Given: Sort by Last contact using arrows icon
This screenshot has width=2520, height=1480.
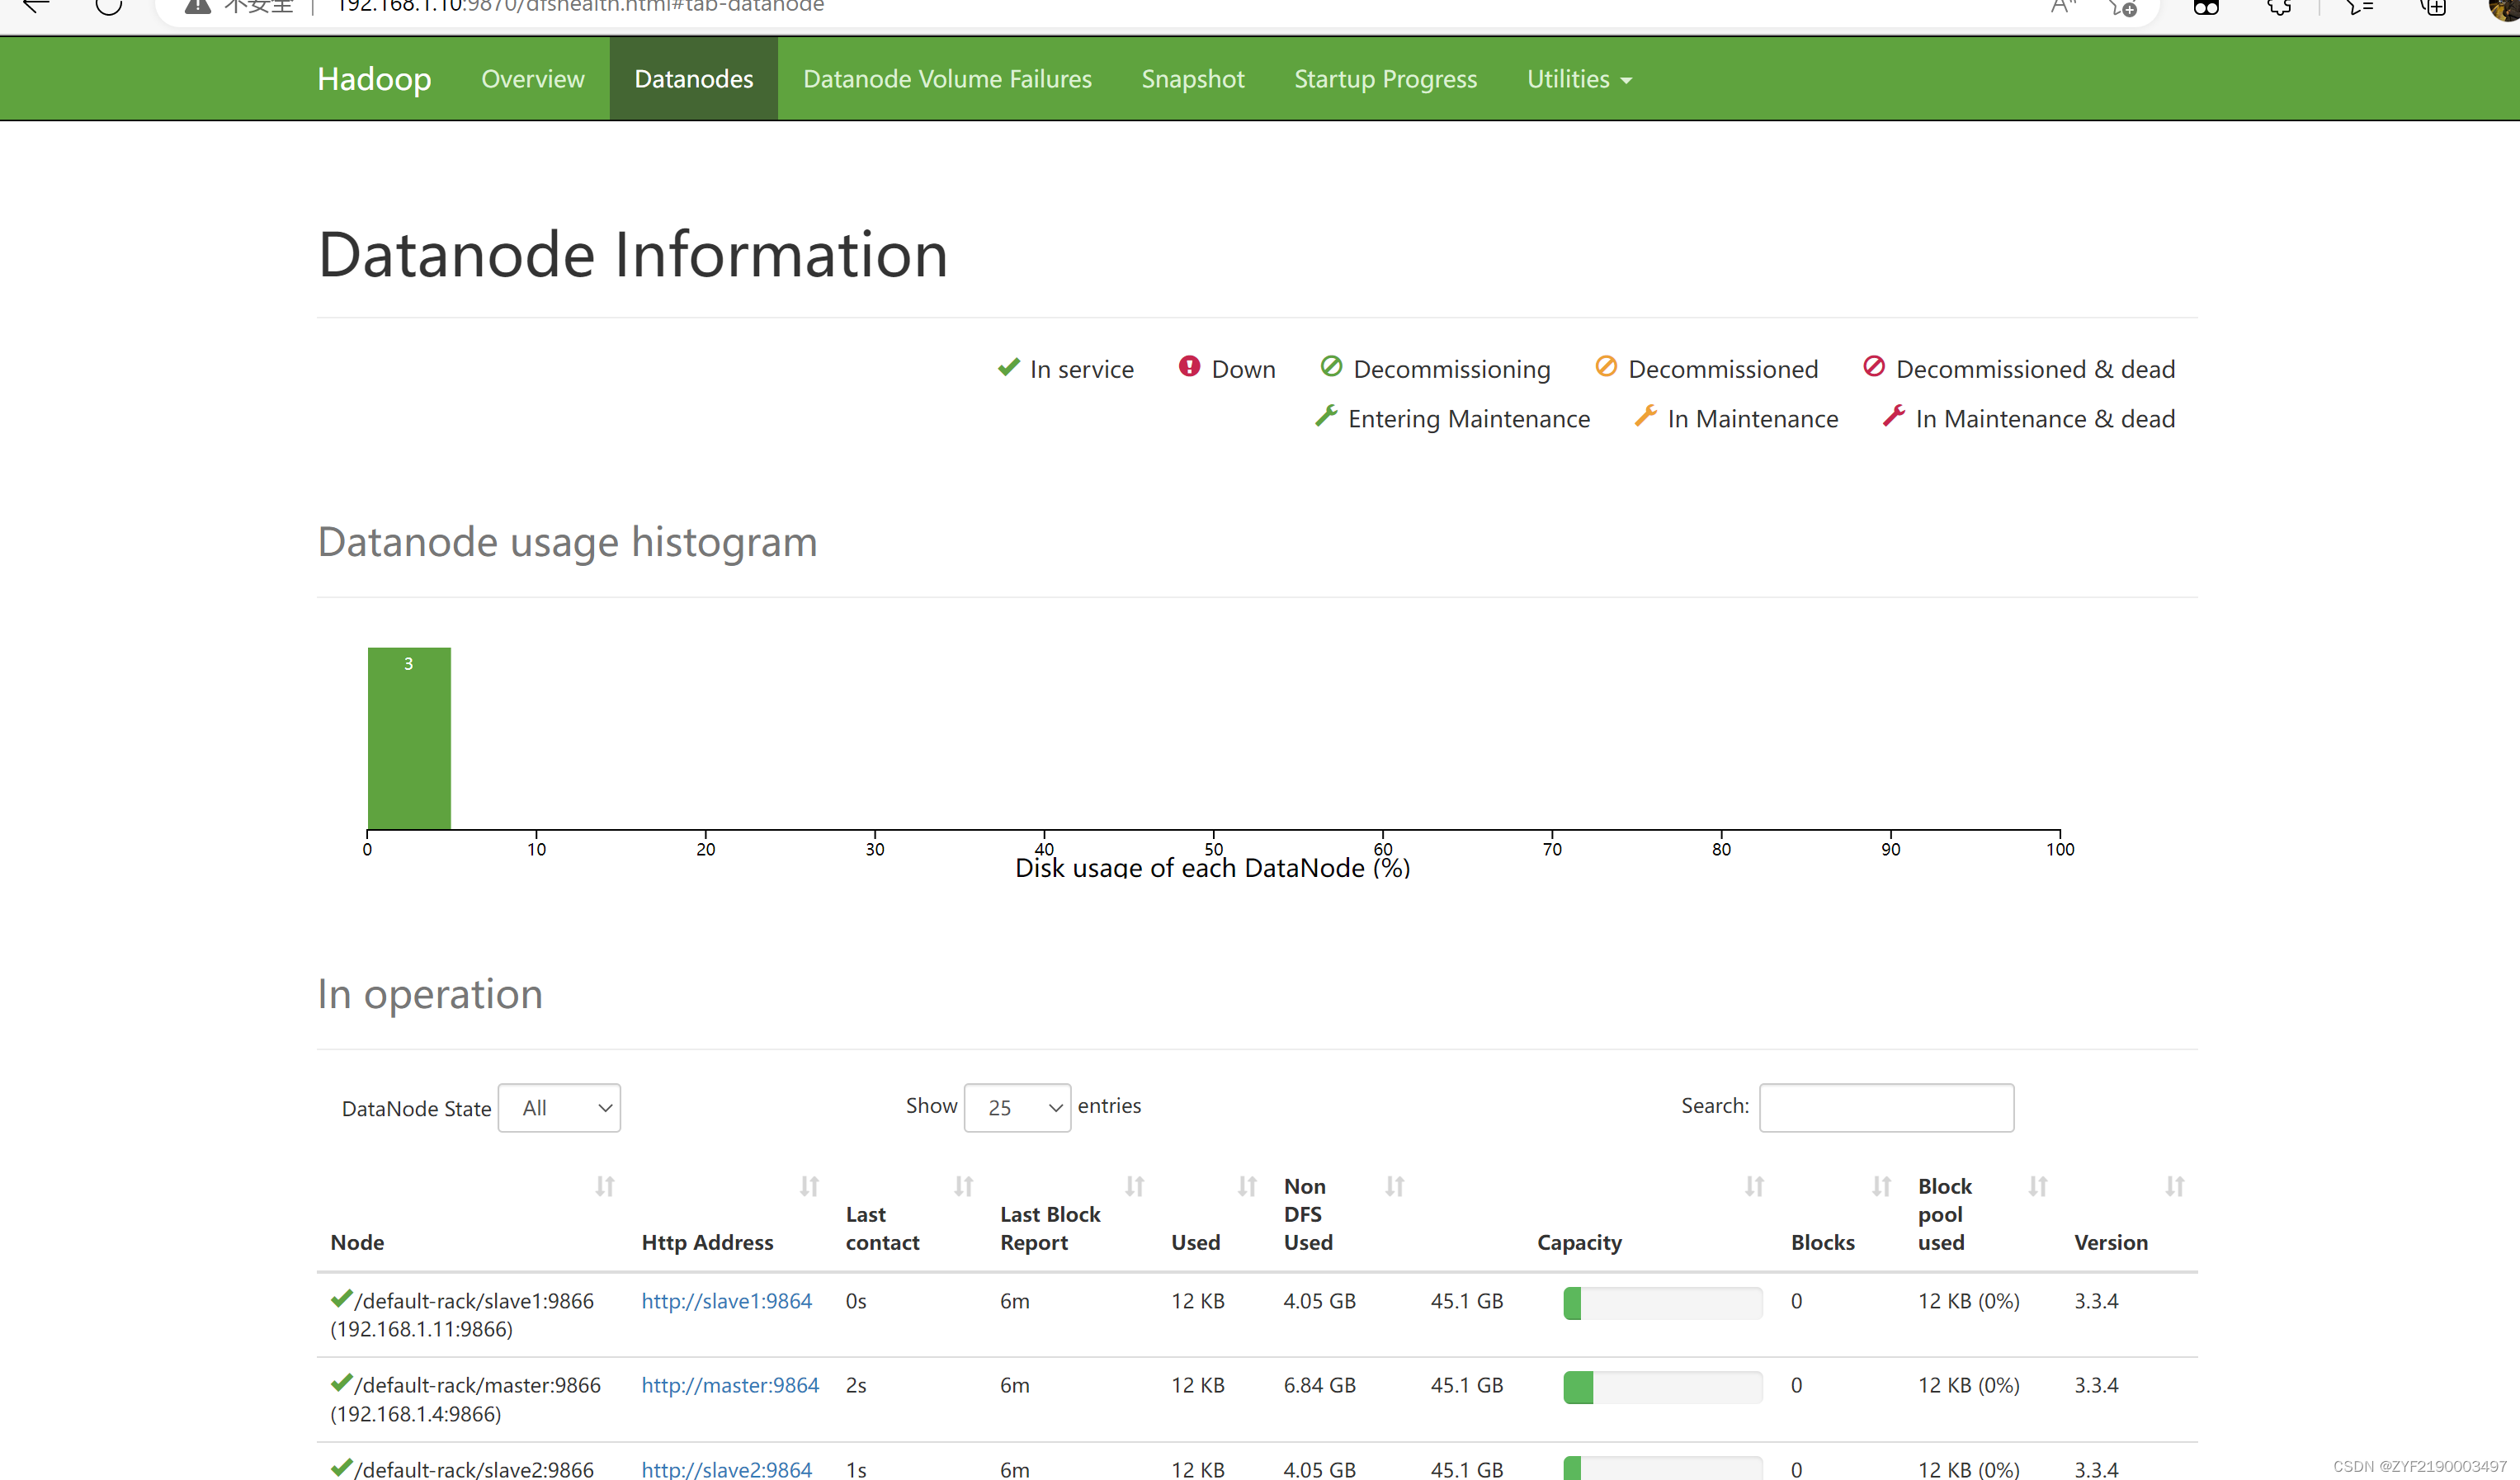Looking at the screenshot, I should (x=963, y=1186).
